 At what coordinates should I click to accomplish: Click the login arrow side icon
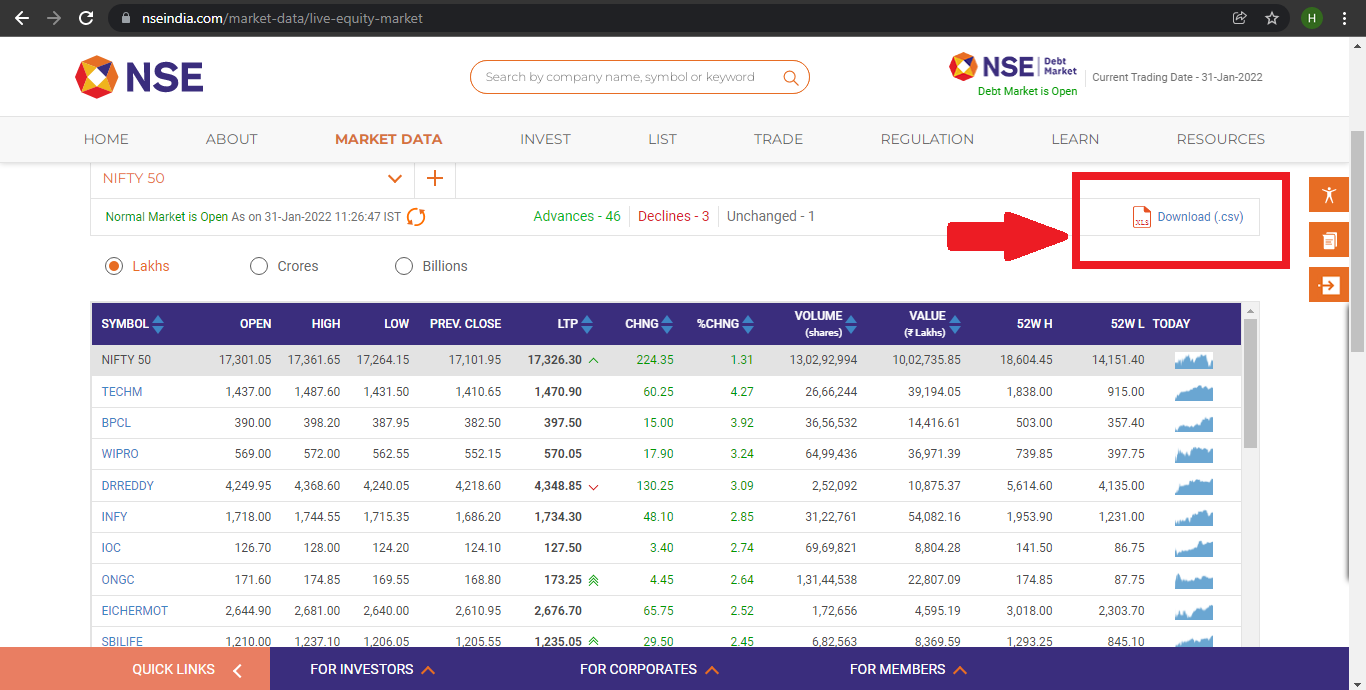[x=1329, y=285]
